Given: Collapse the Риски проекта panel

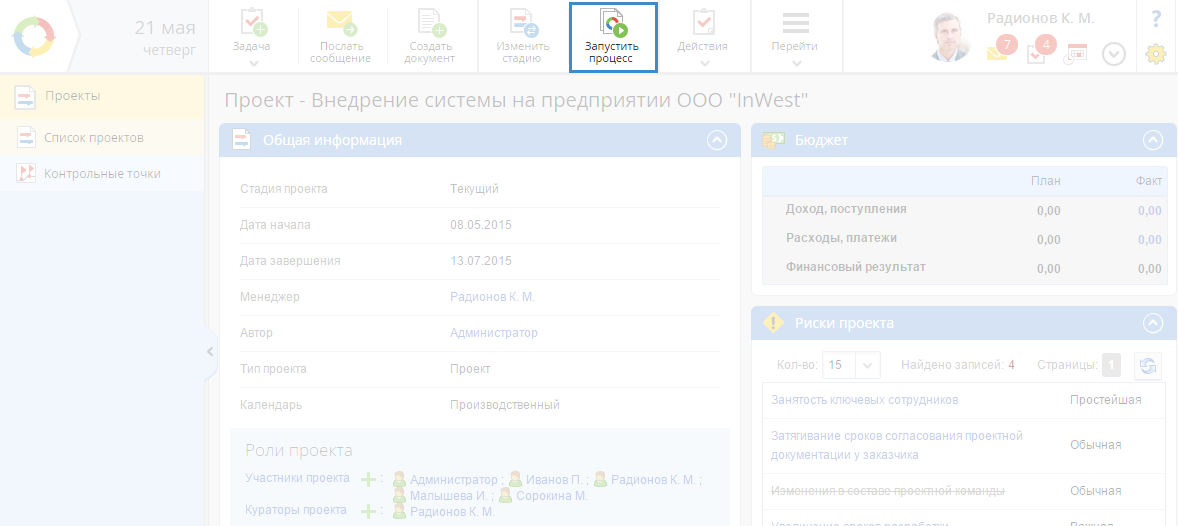Looking at the screenshot, I should pyautogui.click(x=1153, y=323).
